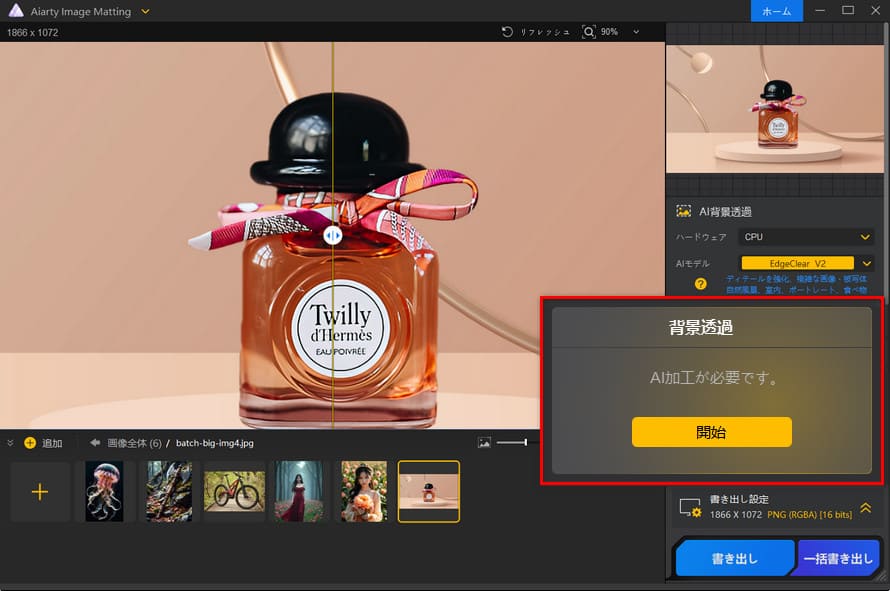Collapse the thumbnail strip with double chevron
The height and width of the screenshot is (591, 890).
pos(10,443)
